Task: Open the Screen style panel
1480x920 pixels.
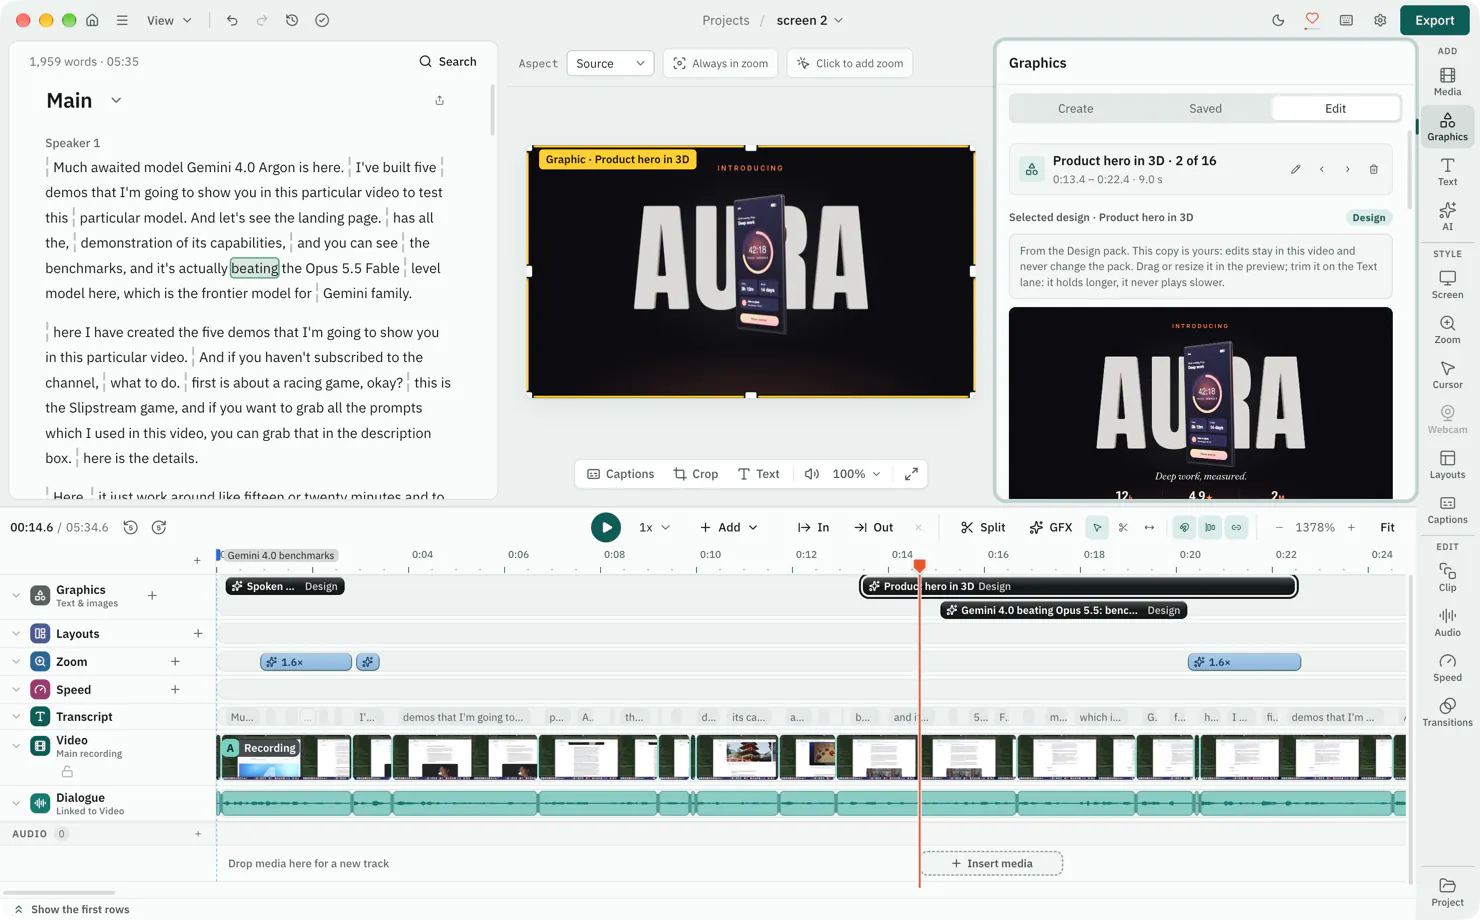Action: tap(1447, 285)
